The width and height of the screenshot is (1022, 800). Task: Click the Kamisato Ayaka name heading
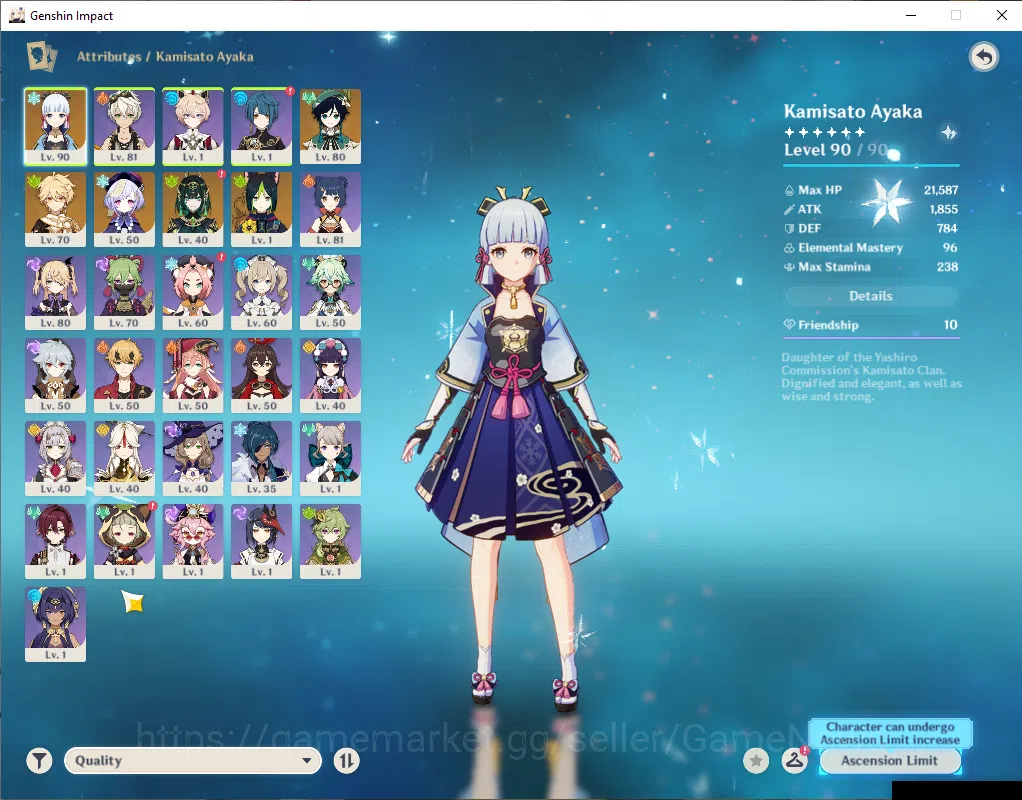(853, 111)
